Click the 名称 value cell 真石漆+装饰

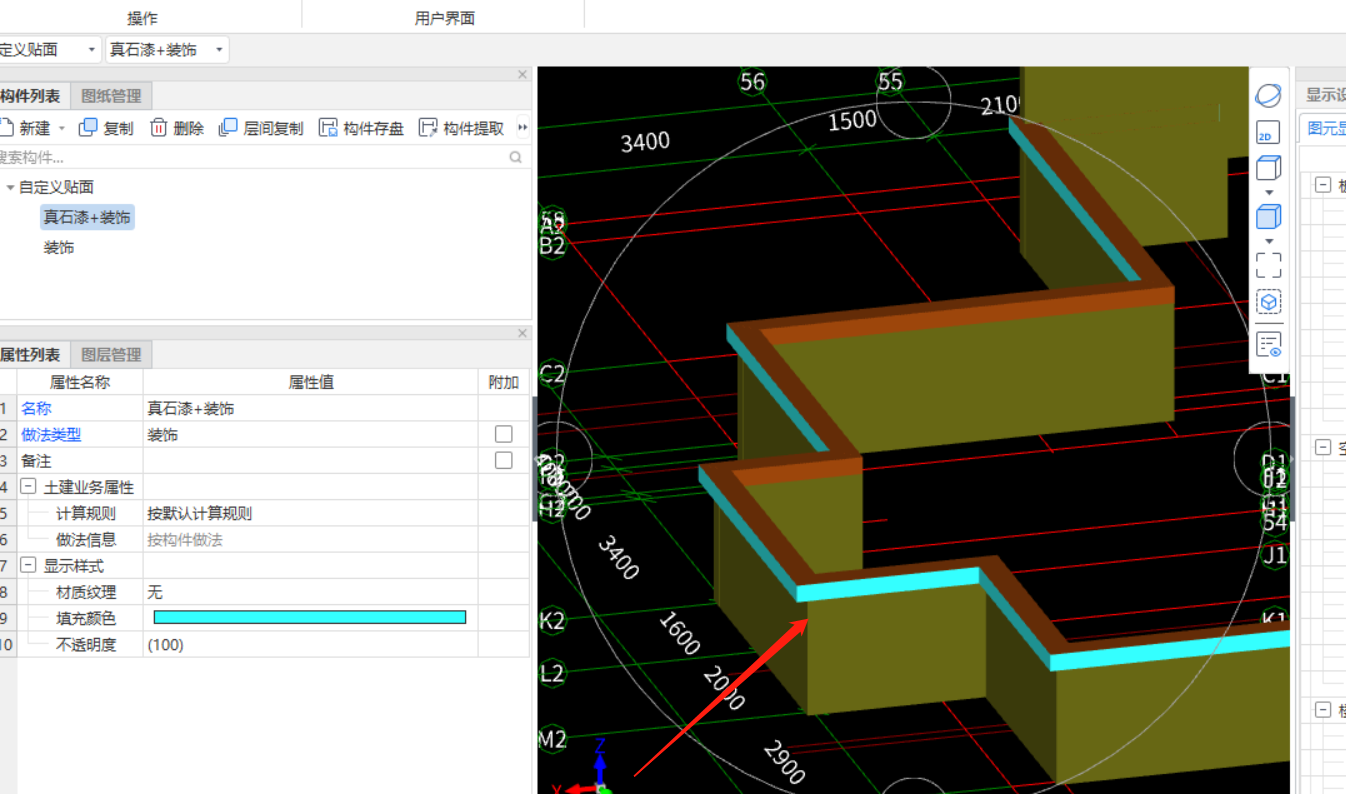[x=310, y=408]
